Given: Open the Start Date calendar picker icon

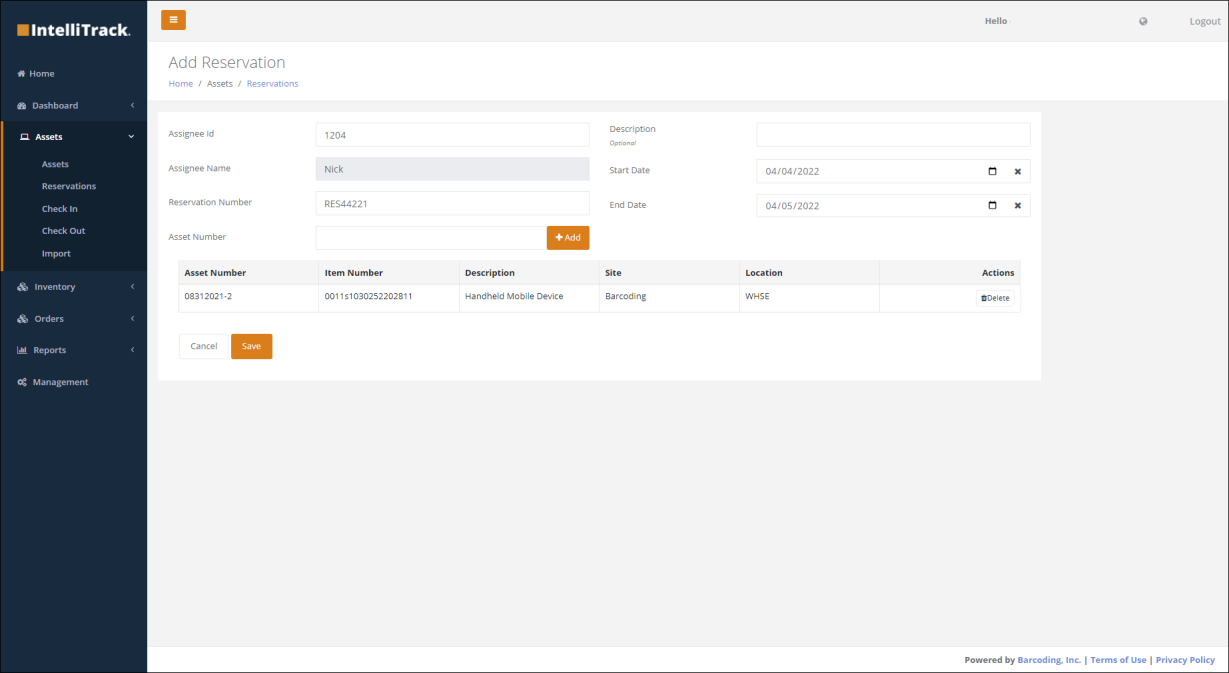Looking at the screenshot, I should coord(992,171).
